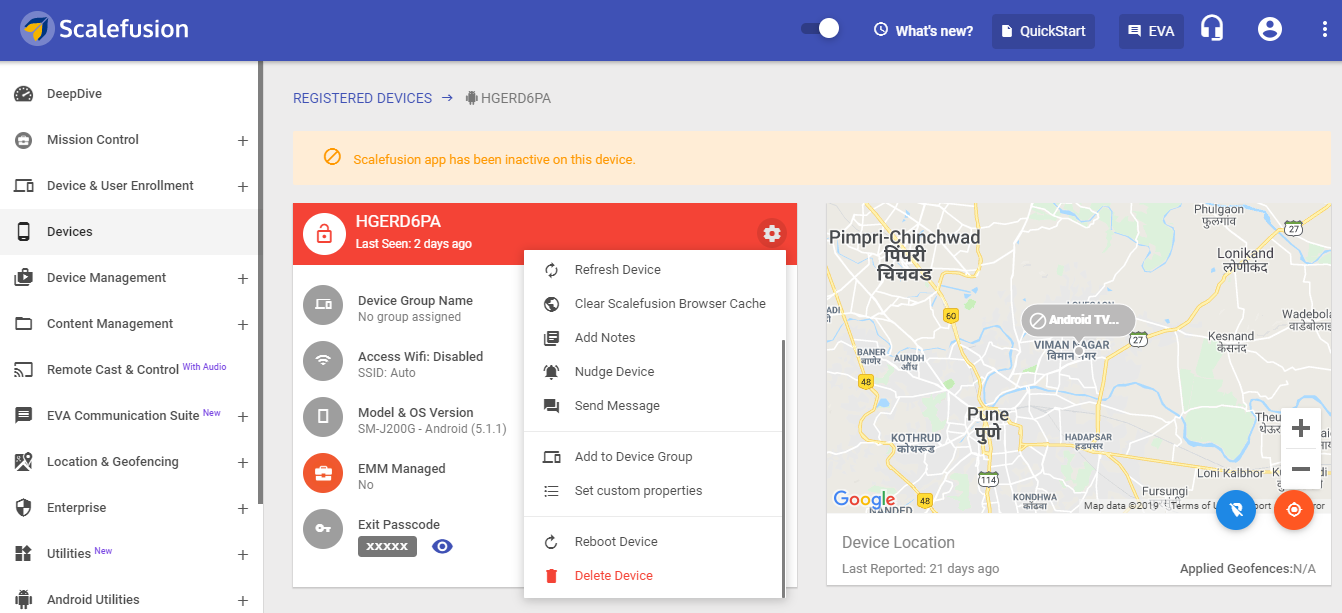Screen dimensions: 1342x613
Task: Expand Device & User Enrollment section
Action: tap(242, 187)
